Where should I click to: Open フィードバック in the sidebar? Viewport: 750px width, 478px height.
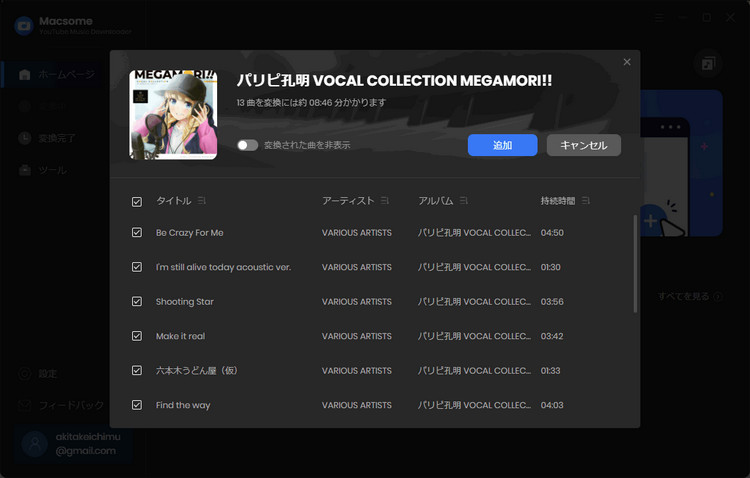click(71, 405)
